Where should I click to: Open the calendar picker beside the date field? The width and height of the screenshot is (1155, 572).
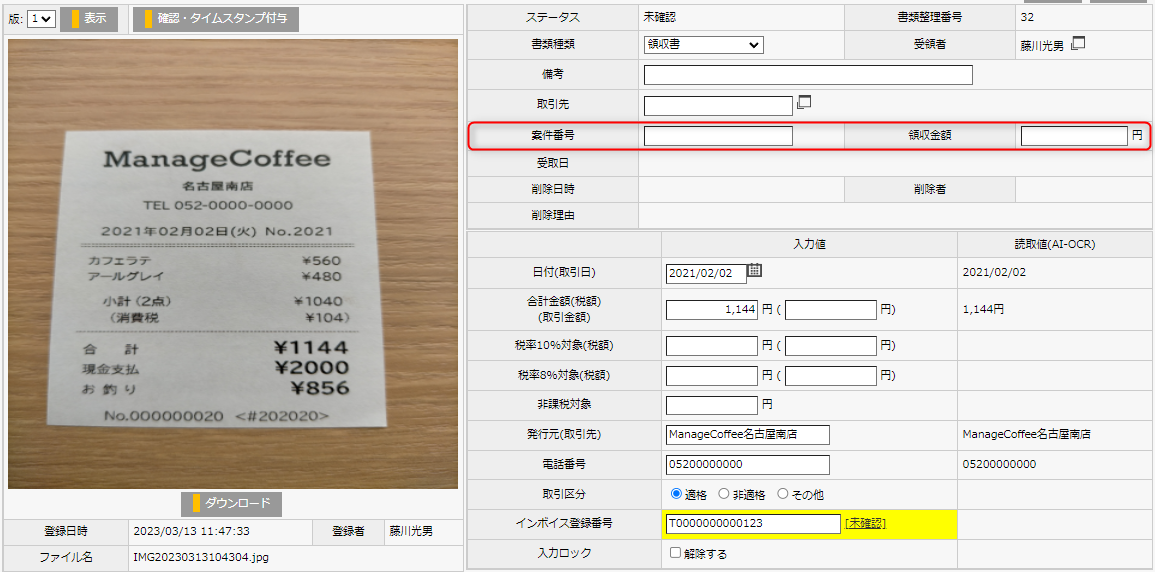tap(755, 271)
